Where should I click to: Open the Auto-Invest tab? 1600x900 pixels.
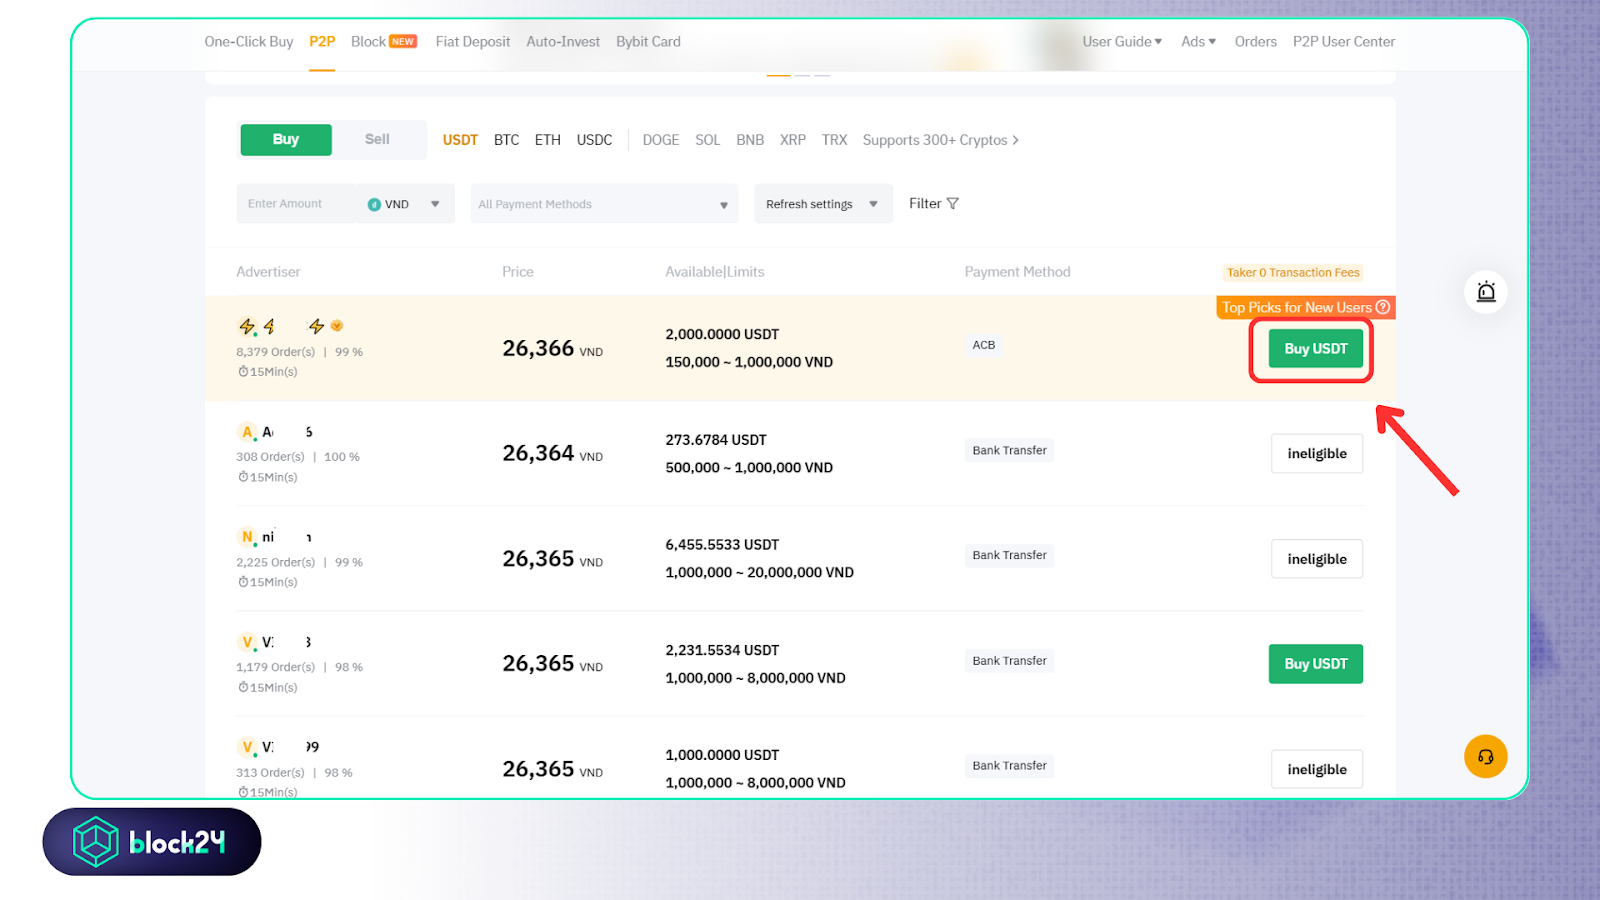(563, 42)
